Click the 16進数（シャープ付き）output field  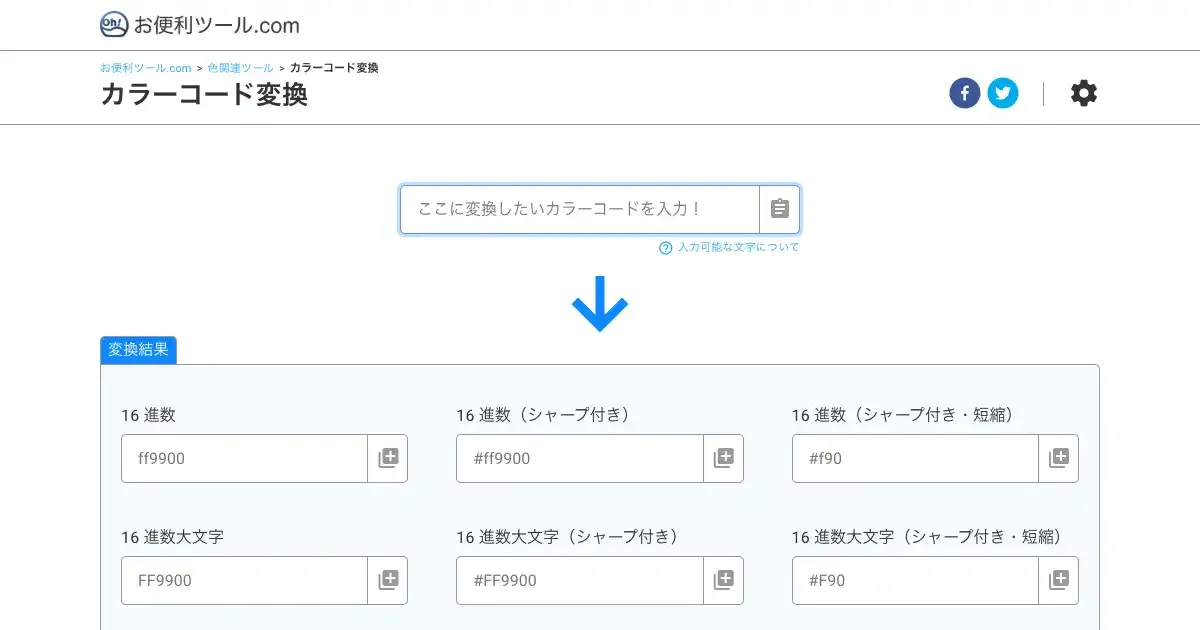(x=579, y=459)
